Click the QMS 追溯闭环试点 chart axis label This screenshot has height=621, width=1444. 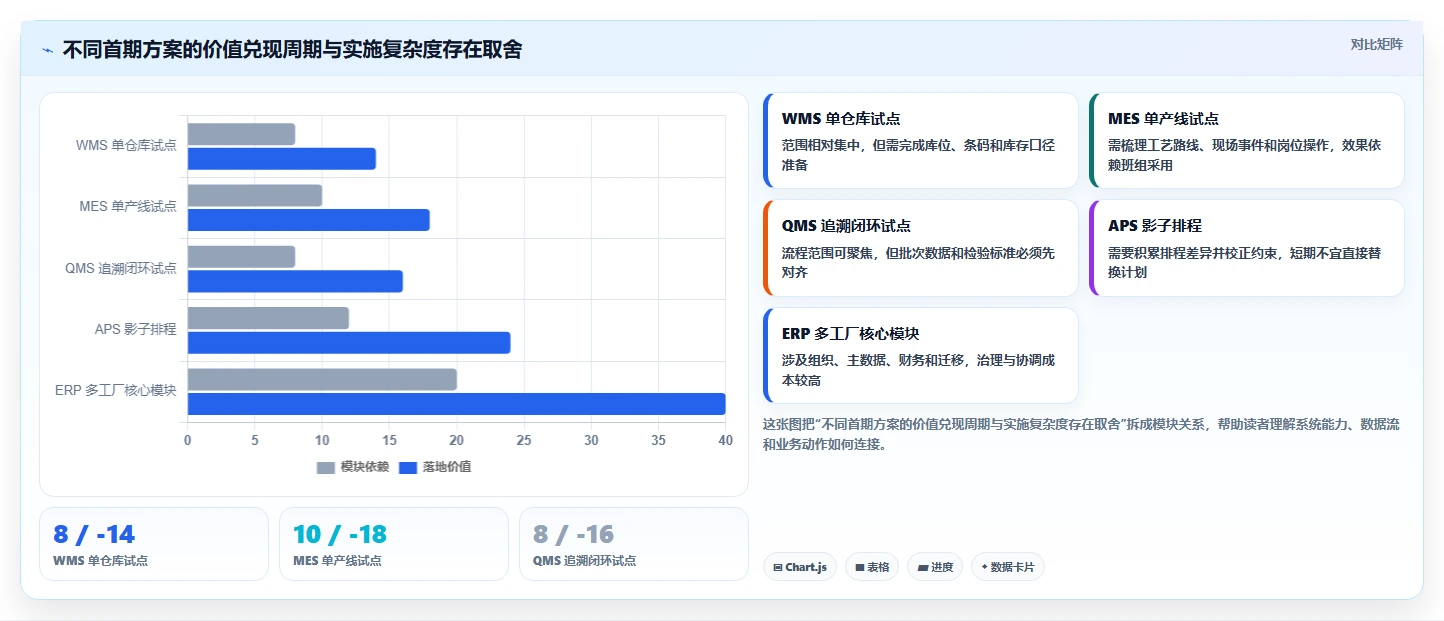point(121,268)
